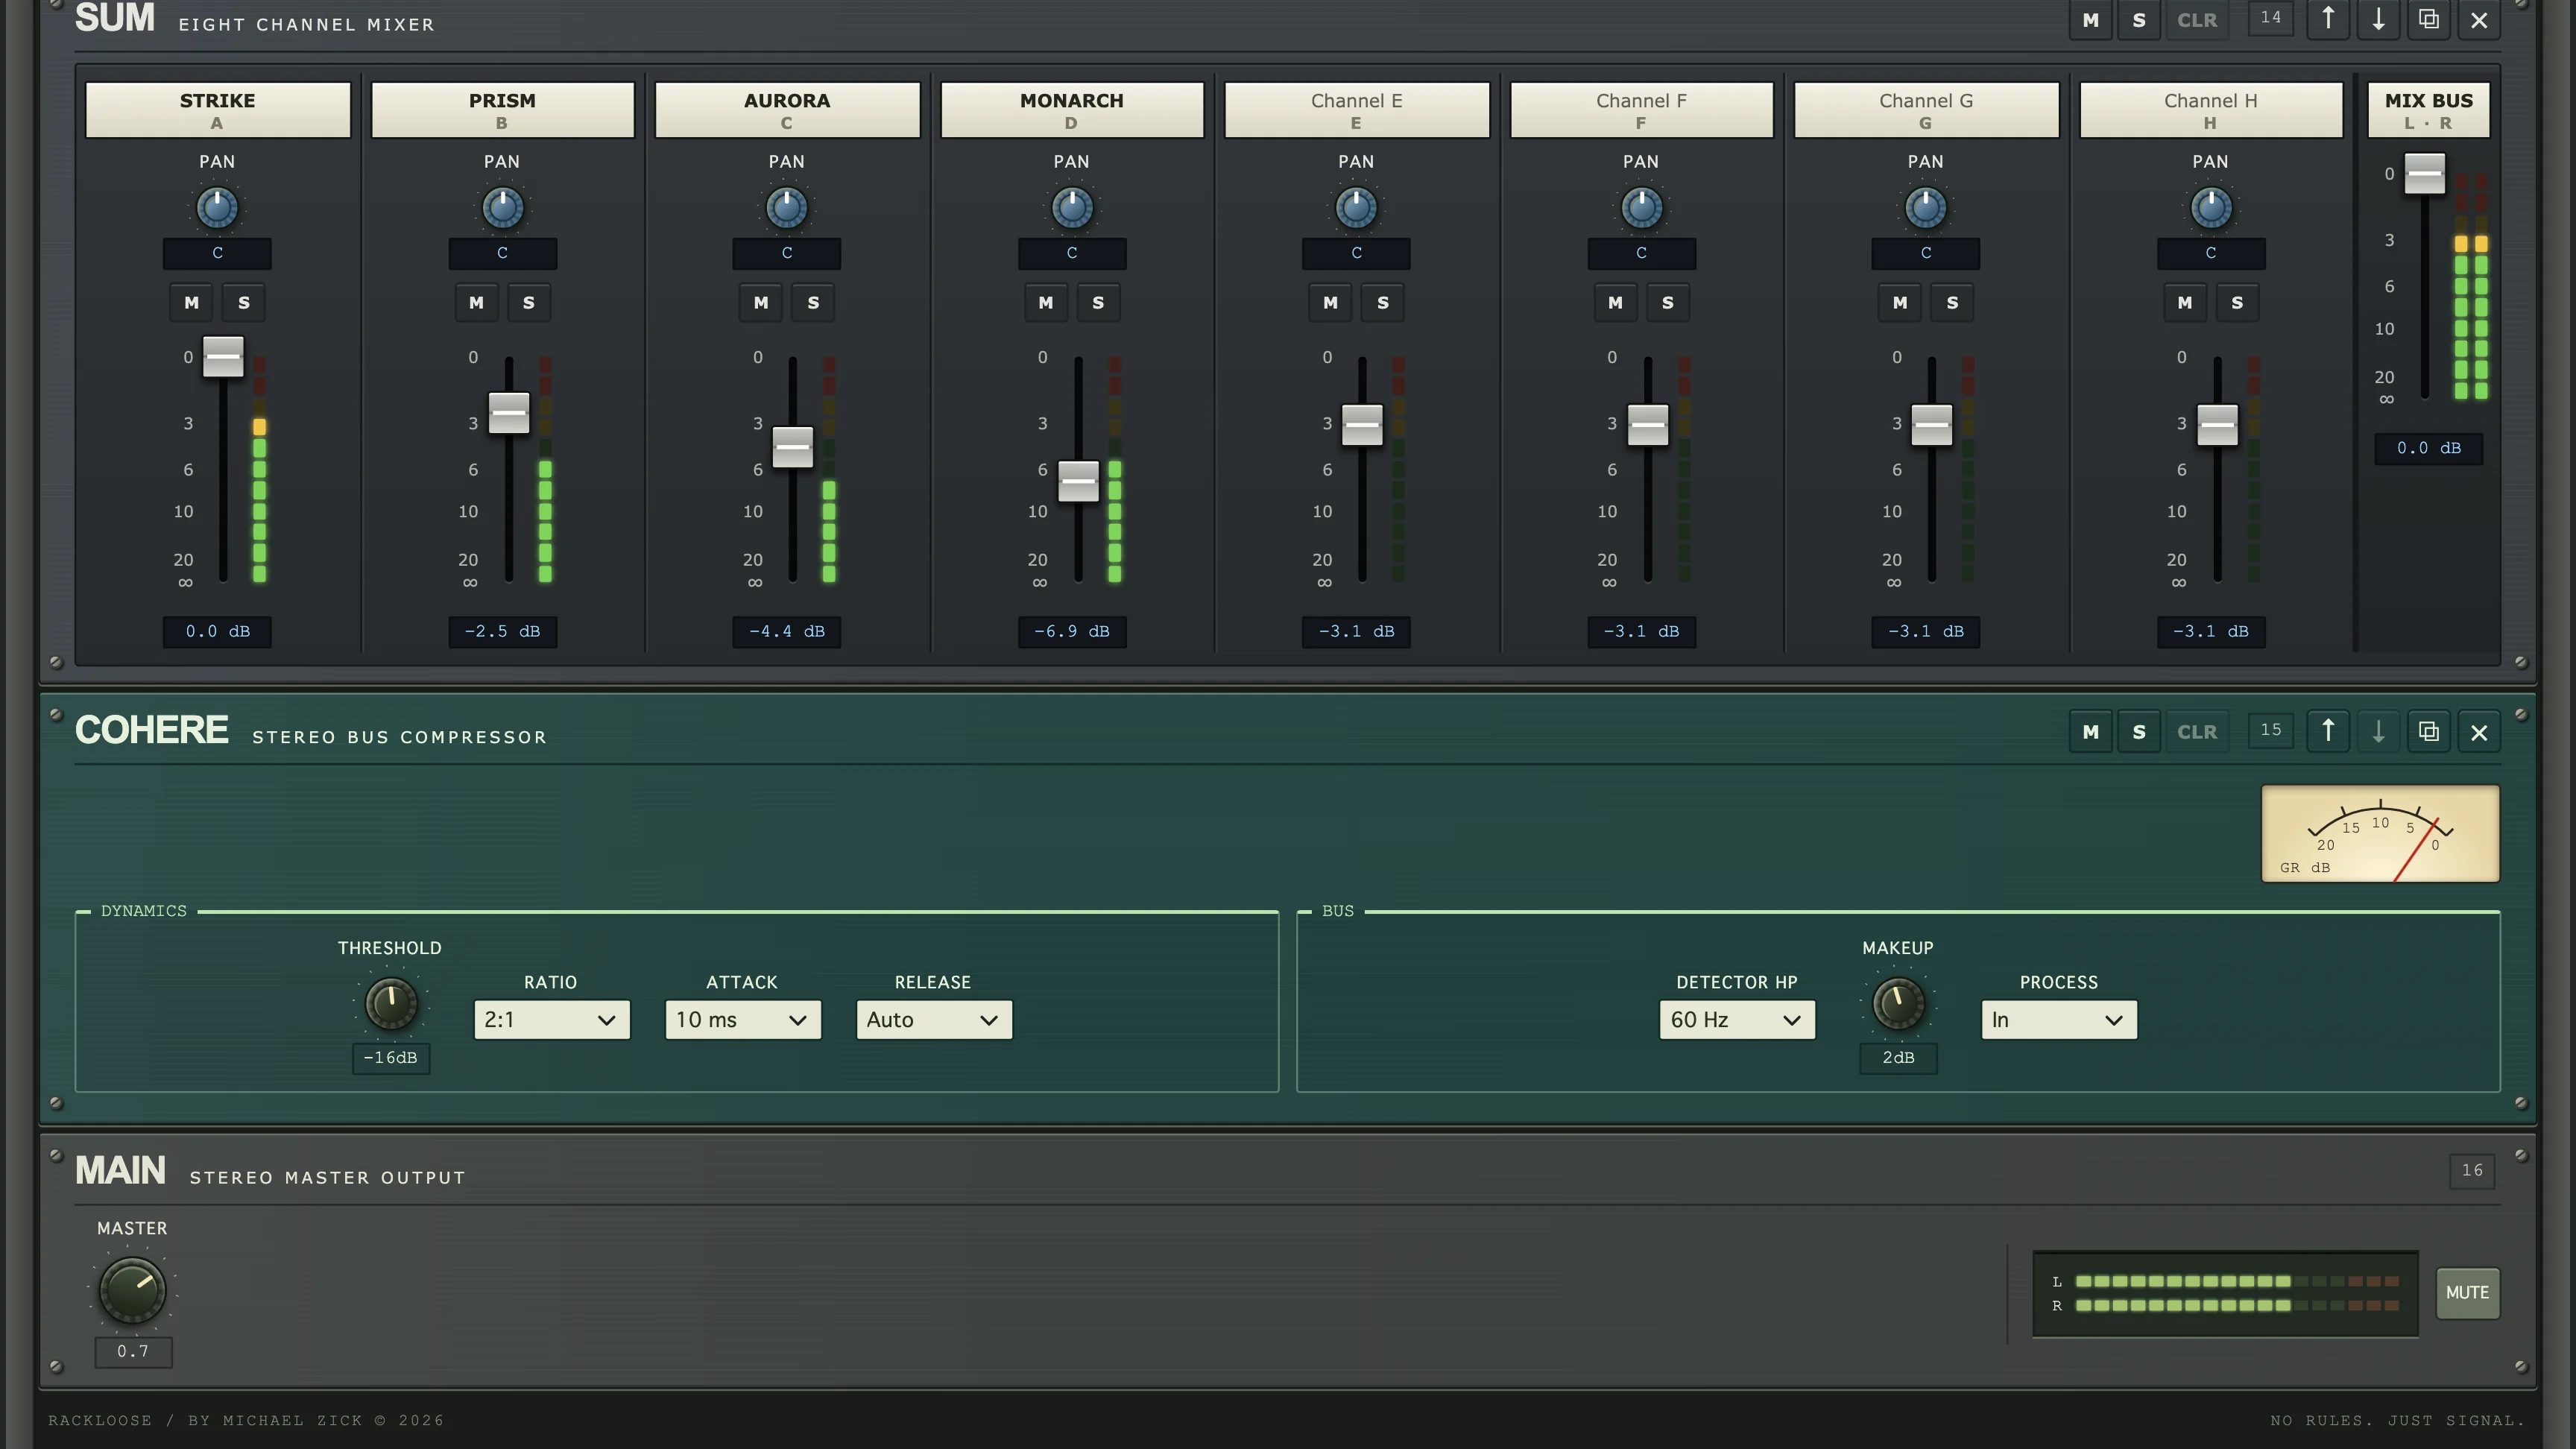Click the MIX BUS L·R label

click(x=2428, y=110)
